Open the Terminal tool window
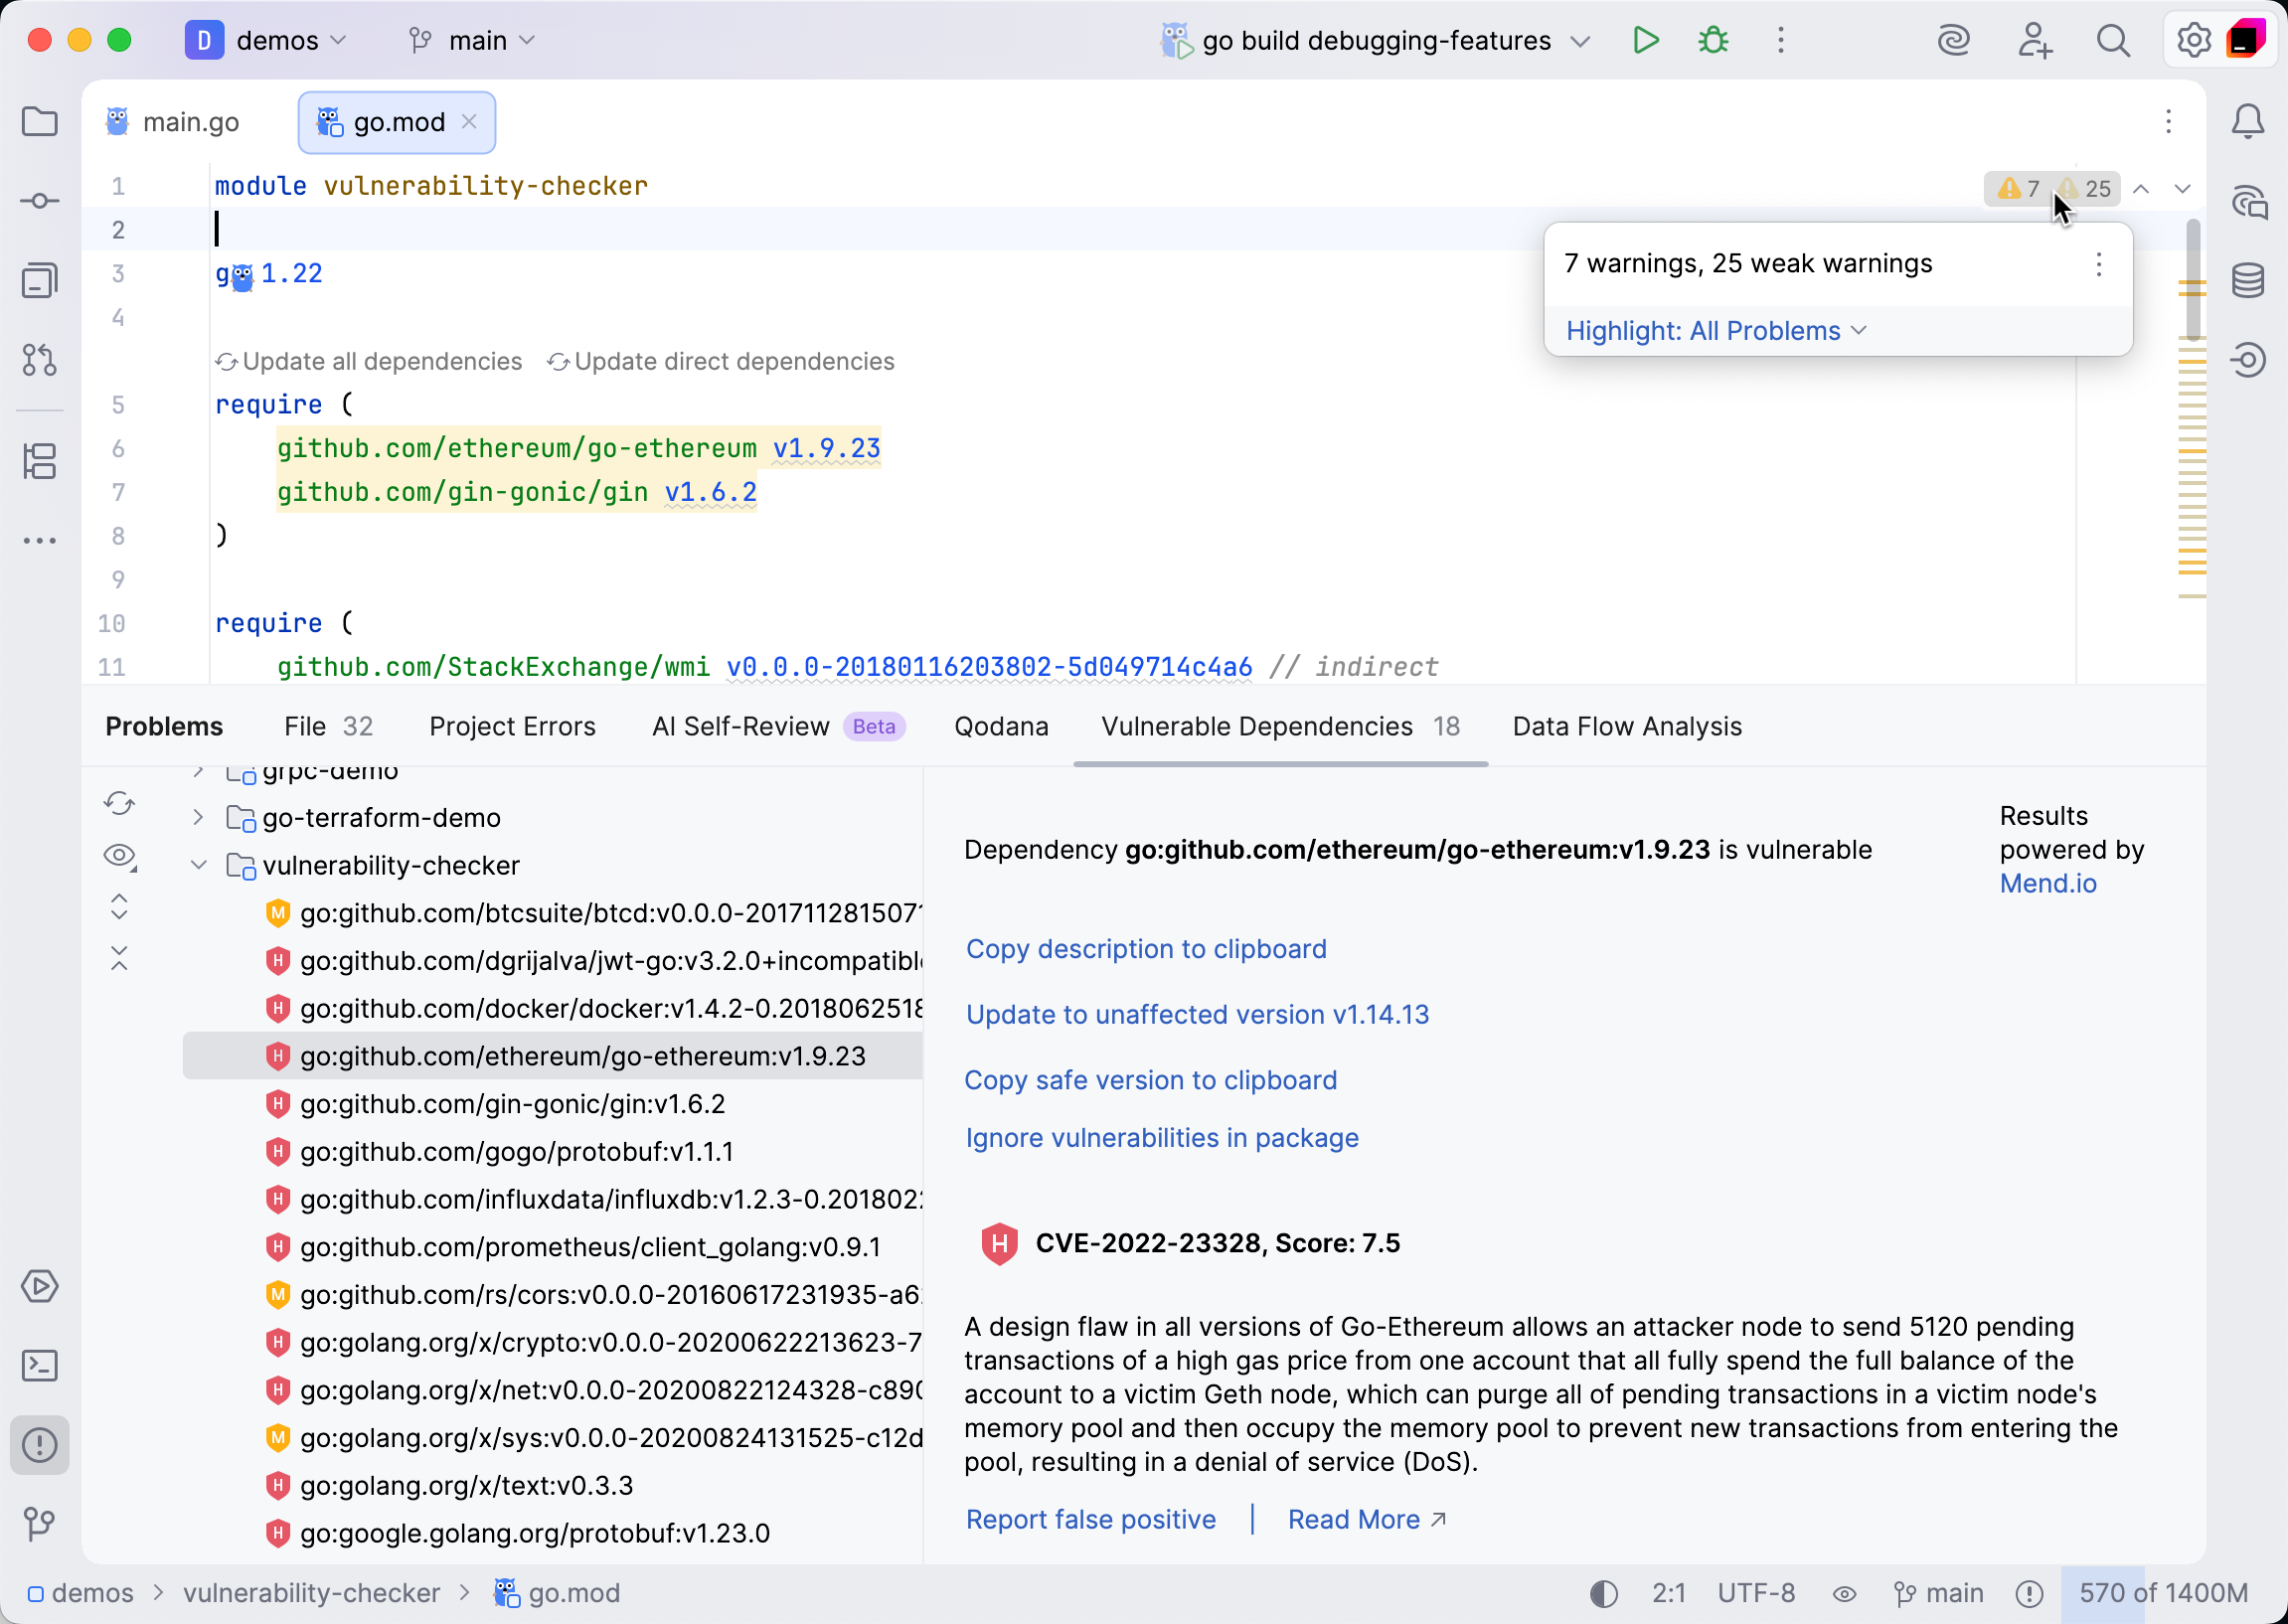The height and width of the screenshot is (1624, 2288). point(40,1366)
